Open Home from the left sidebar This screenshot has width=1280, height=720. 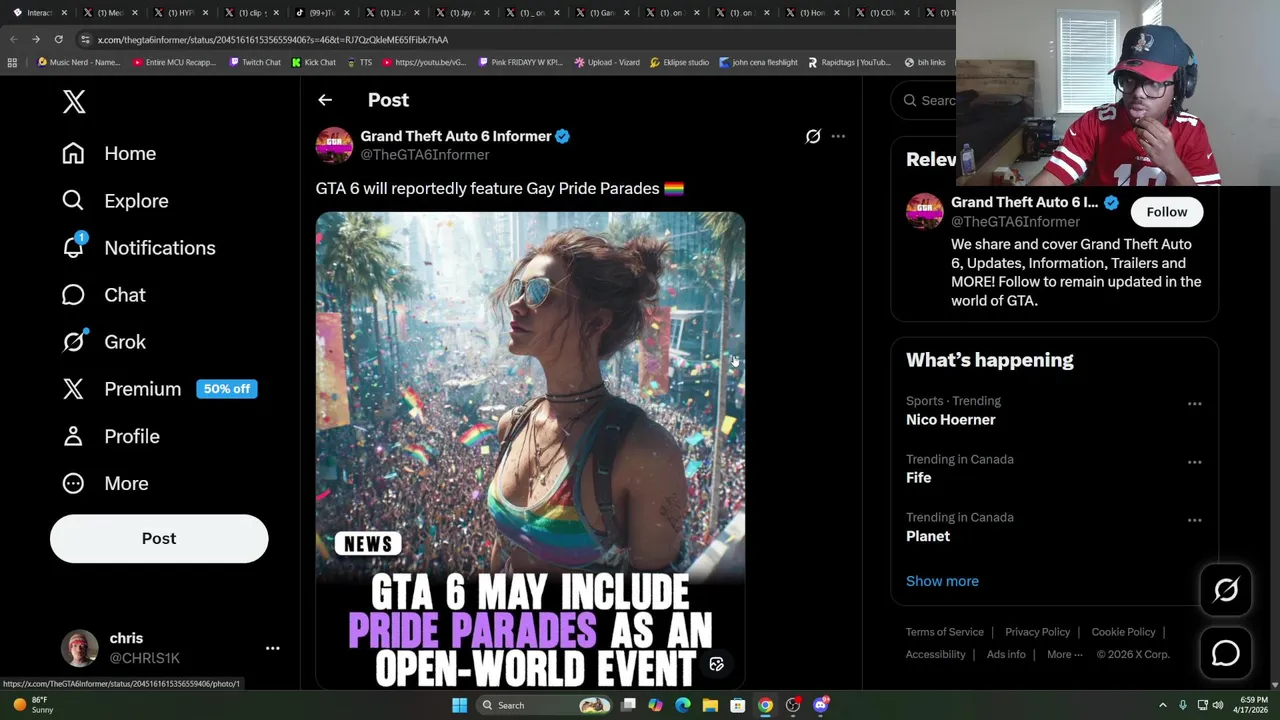(x=109, y=153)
